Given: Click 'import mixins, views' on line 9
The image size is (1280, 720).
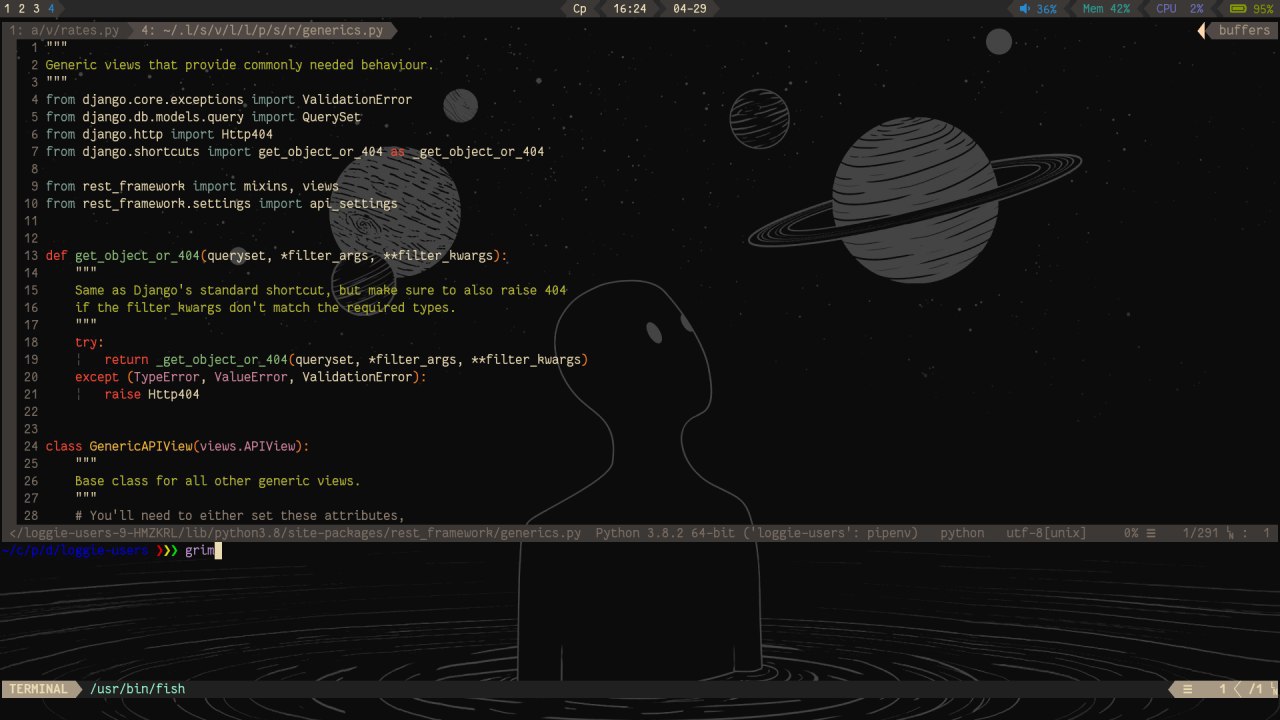Looking at the screenshot, I should [x=265, y=187].
